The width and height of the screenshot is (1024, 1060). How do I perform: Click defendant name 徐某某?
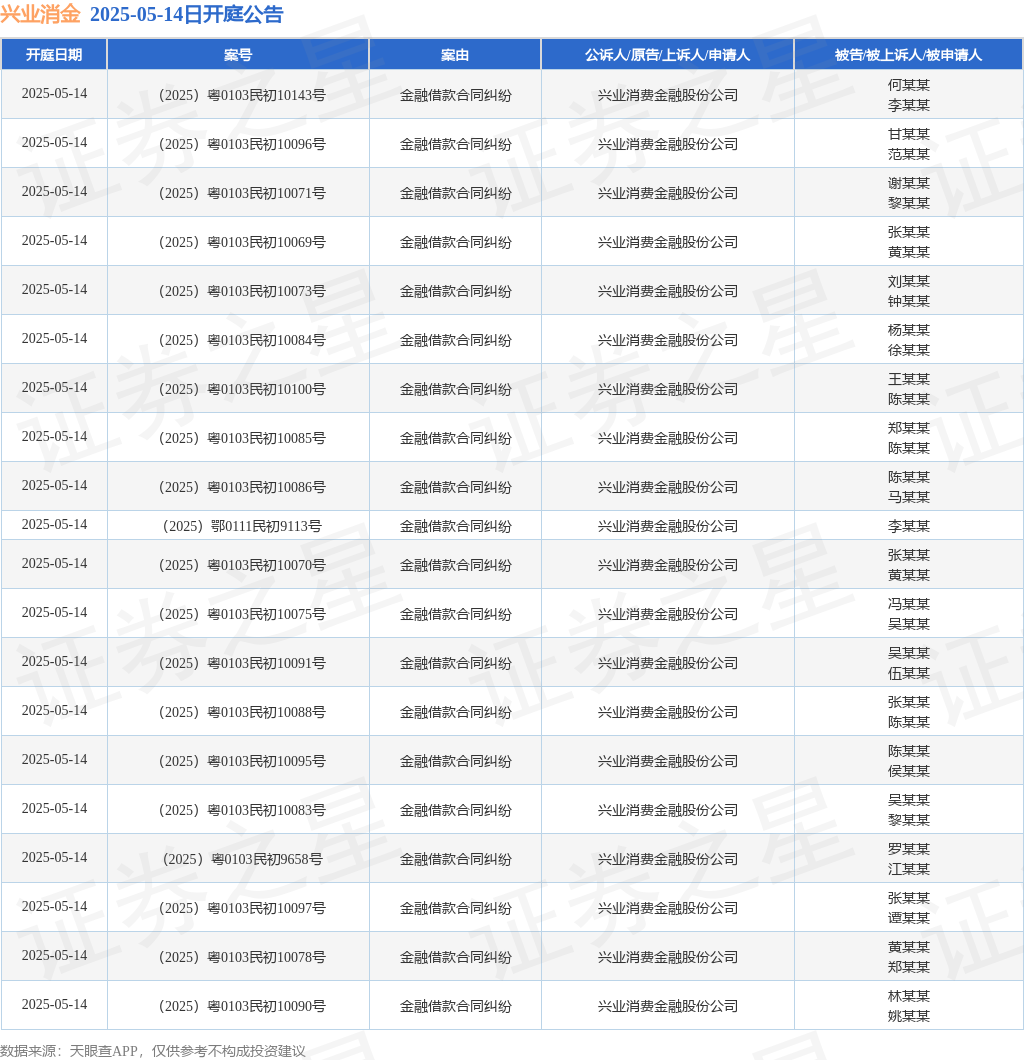(x=908, y=350)
